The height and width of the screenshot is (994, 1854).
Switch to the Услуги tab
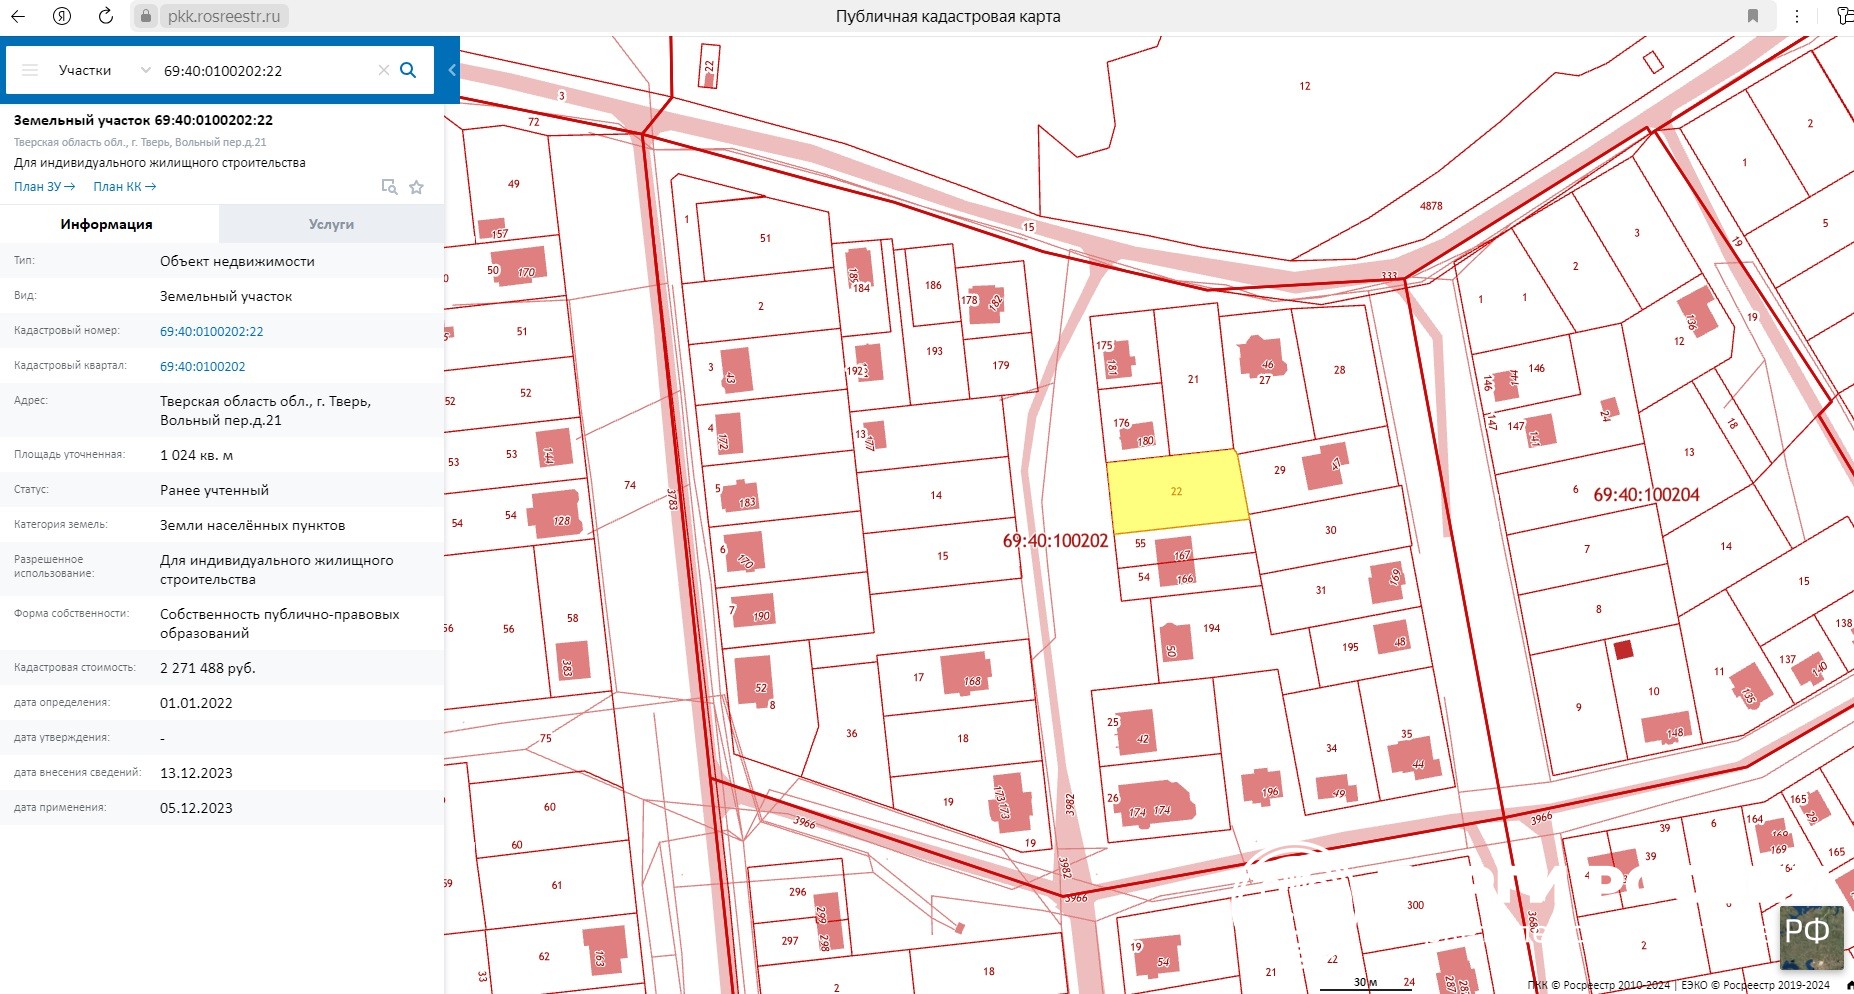coord(331,224)
